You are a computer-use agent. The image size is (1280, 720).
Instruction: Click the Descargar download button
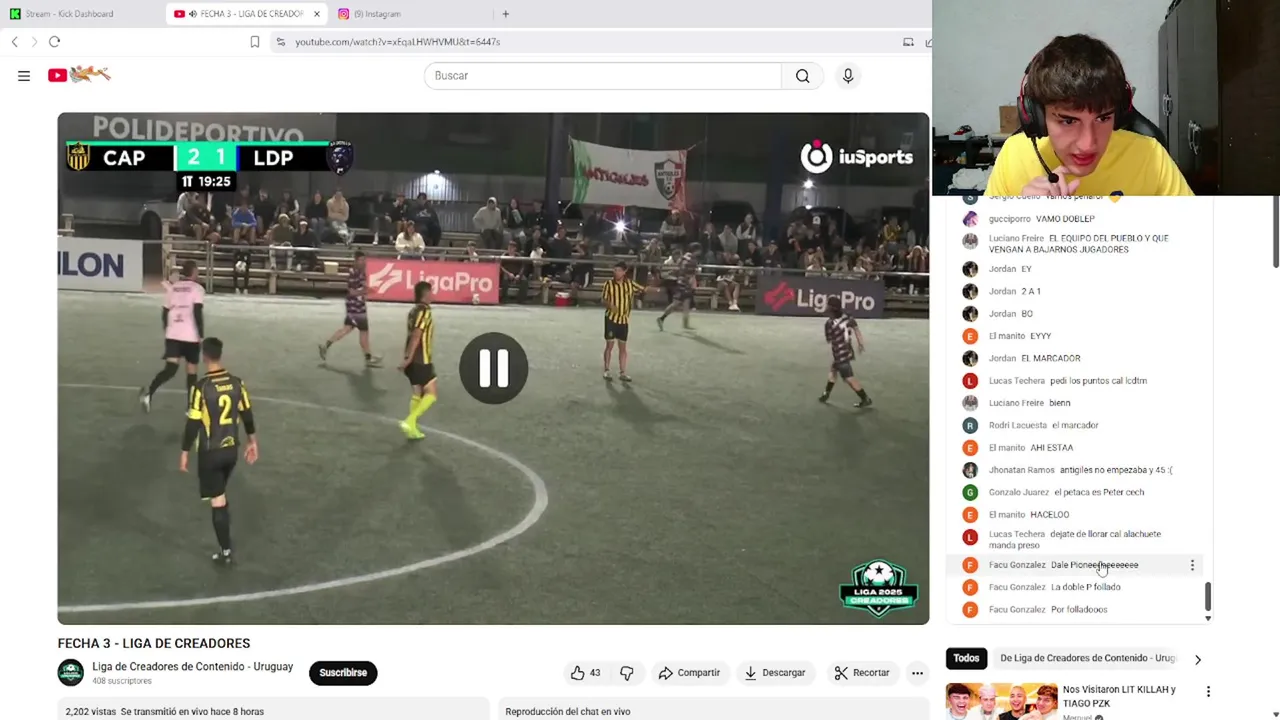coord(774,673)
